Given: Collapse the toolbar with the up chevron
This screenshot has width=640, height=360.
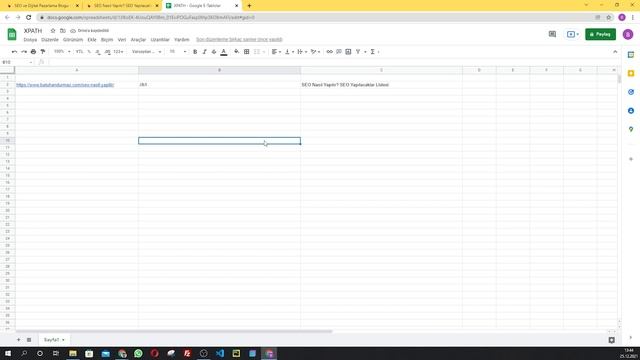Looking at the screenshot, I should [615, 52].
